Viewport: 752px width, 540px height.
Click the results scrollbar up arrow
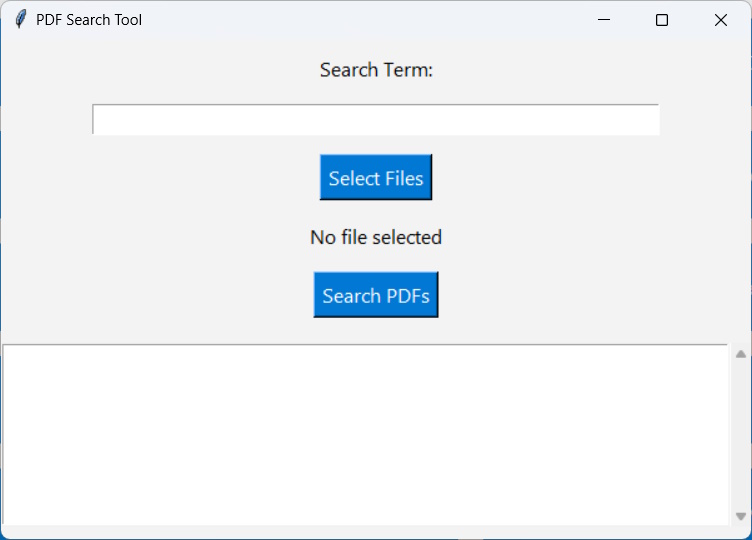[740, 354]
